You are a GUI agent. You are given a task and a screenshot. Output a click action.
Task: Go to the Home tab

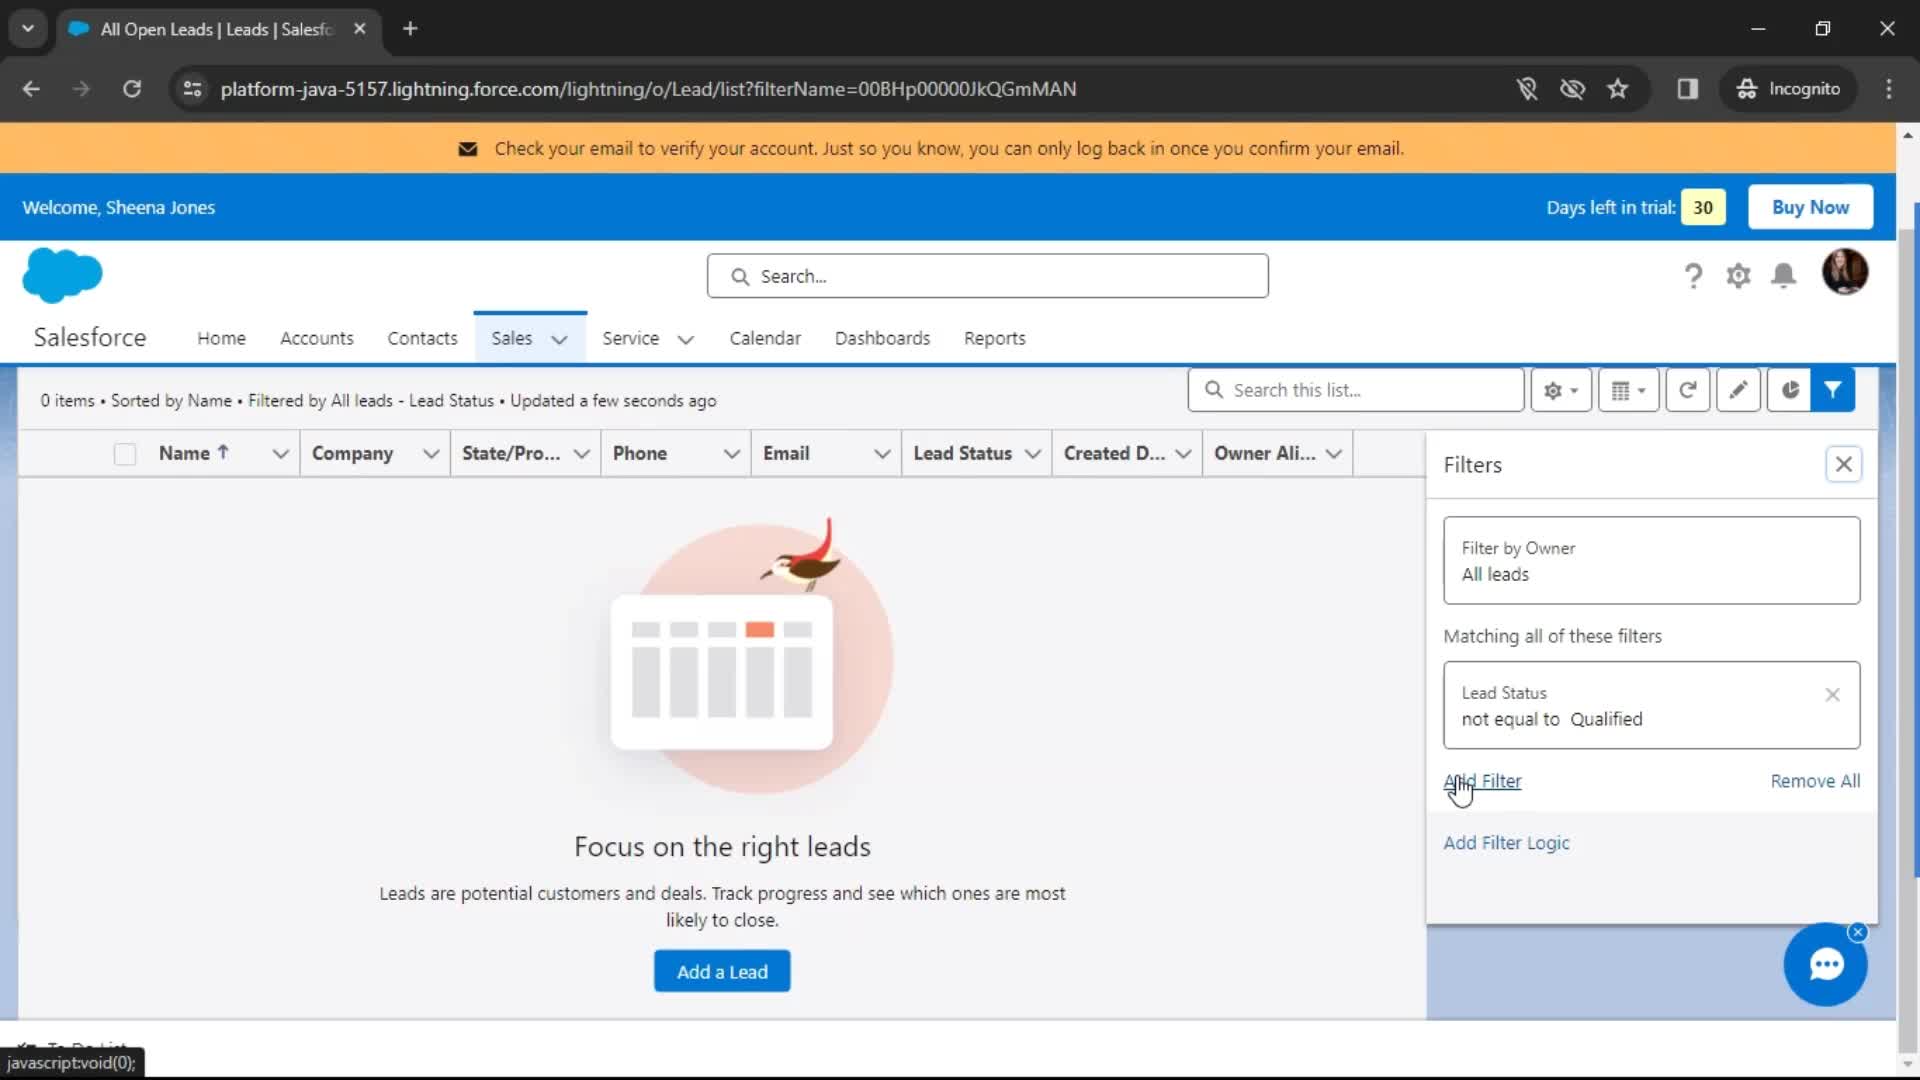(x=221, y=338)
